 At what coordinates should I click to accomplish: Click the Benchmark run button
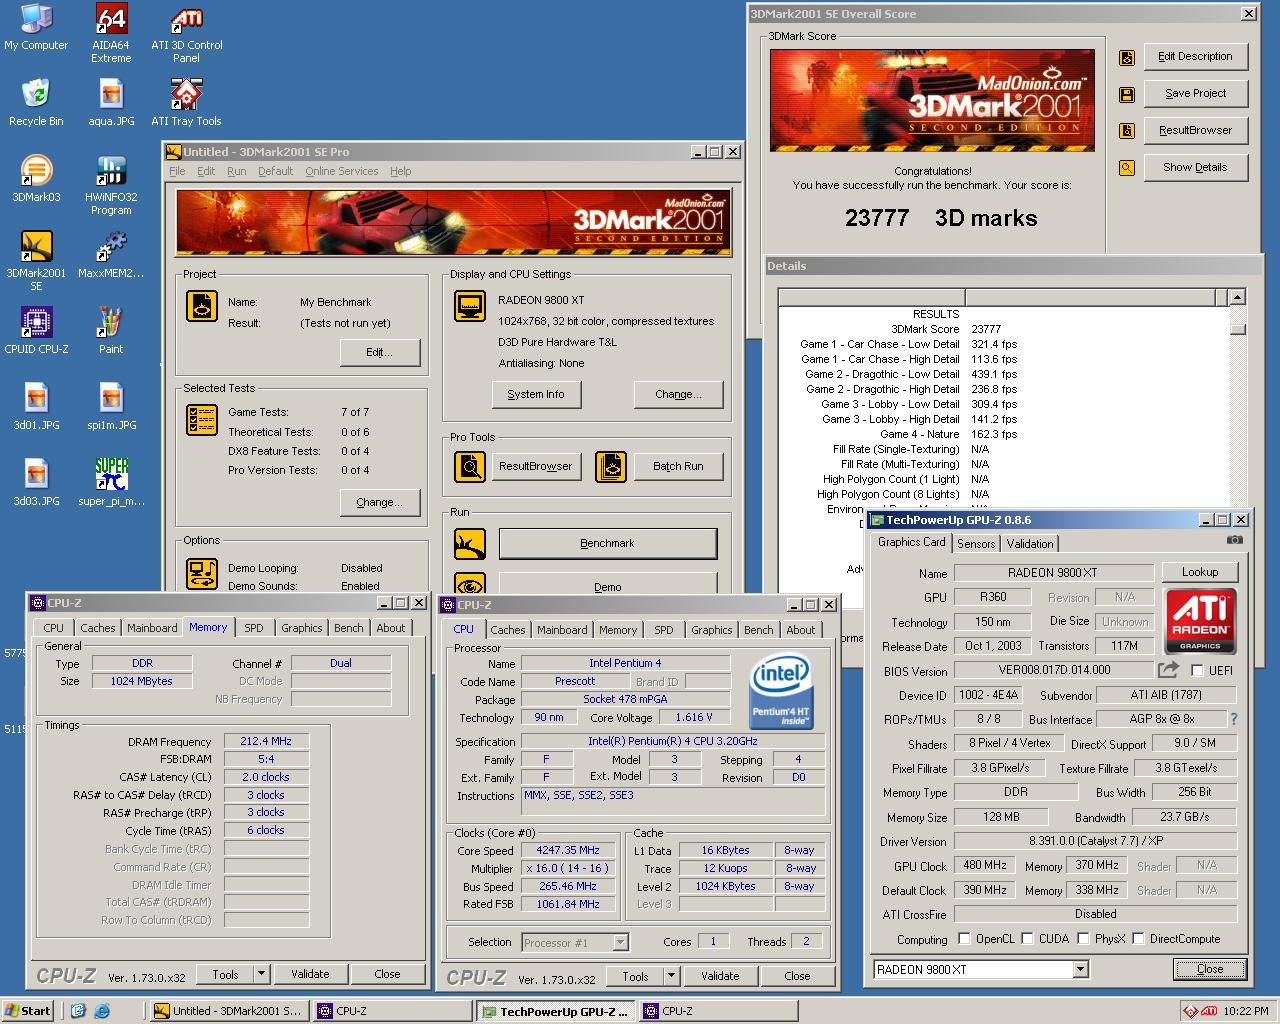[x=607, y=543]
